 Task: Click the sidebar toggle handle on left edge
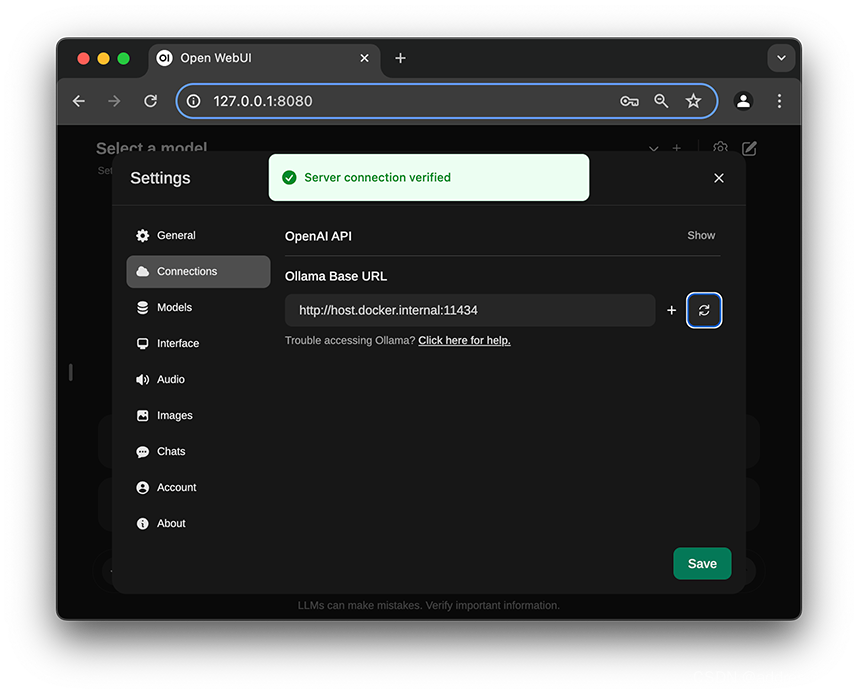[71, 372]
